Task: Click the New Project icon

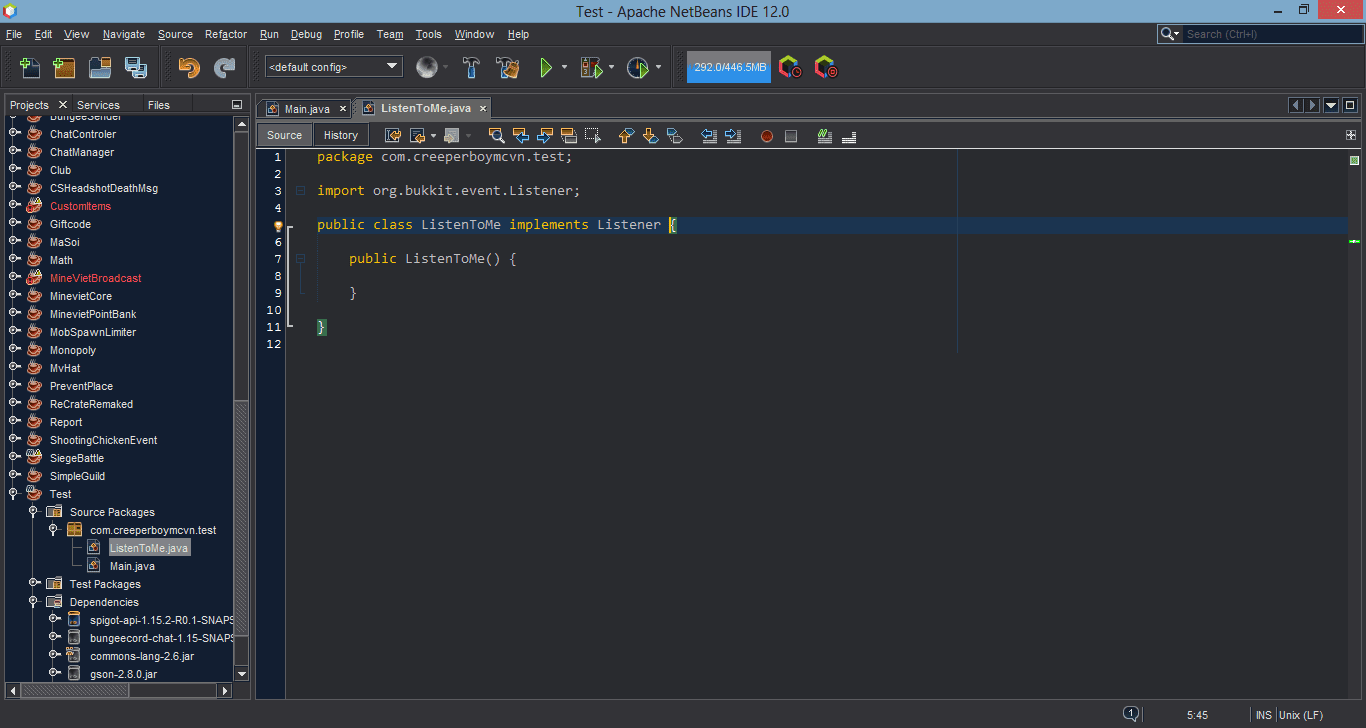Action: (64, 68)
